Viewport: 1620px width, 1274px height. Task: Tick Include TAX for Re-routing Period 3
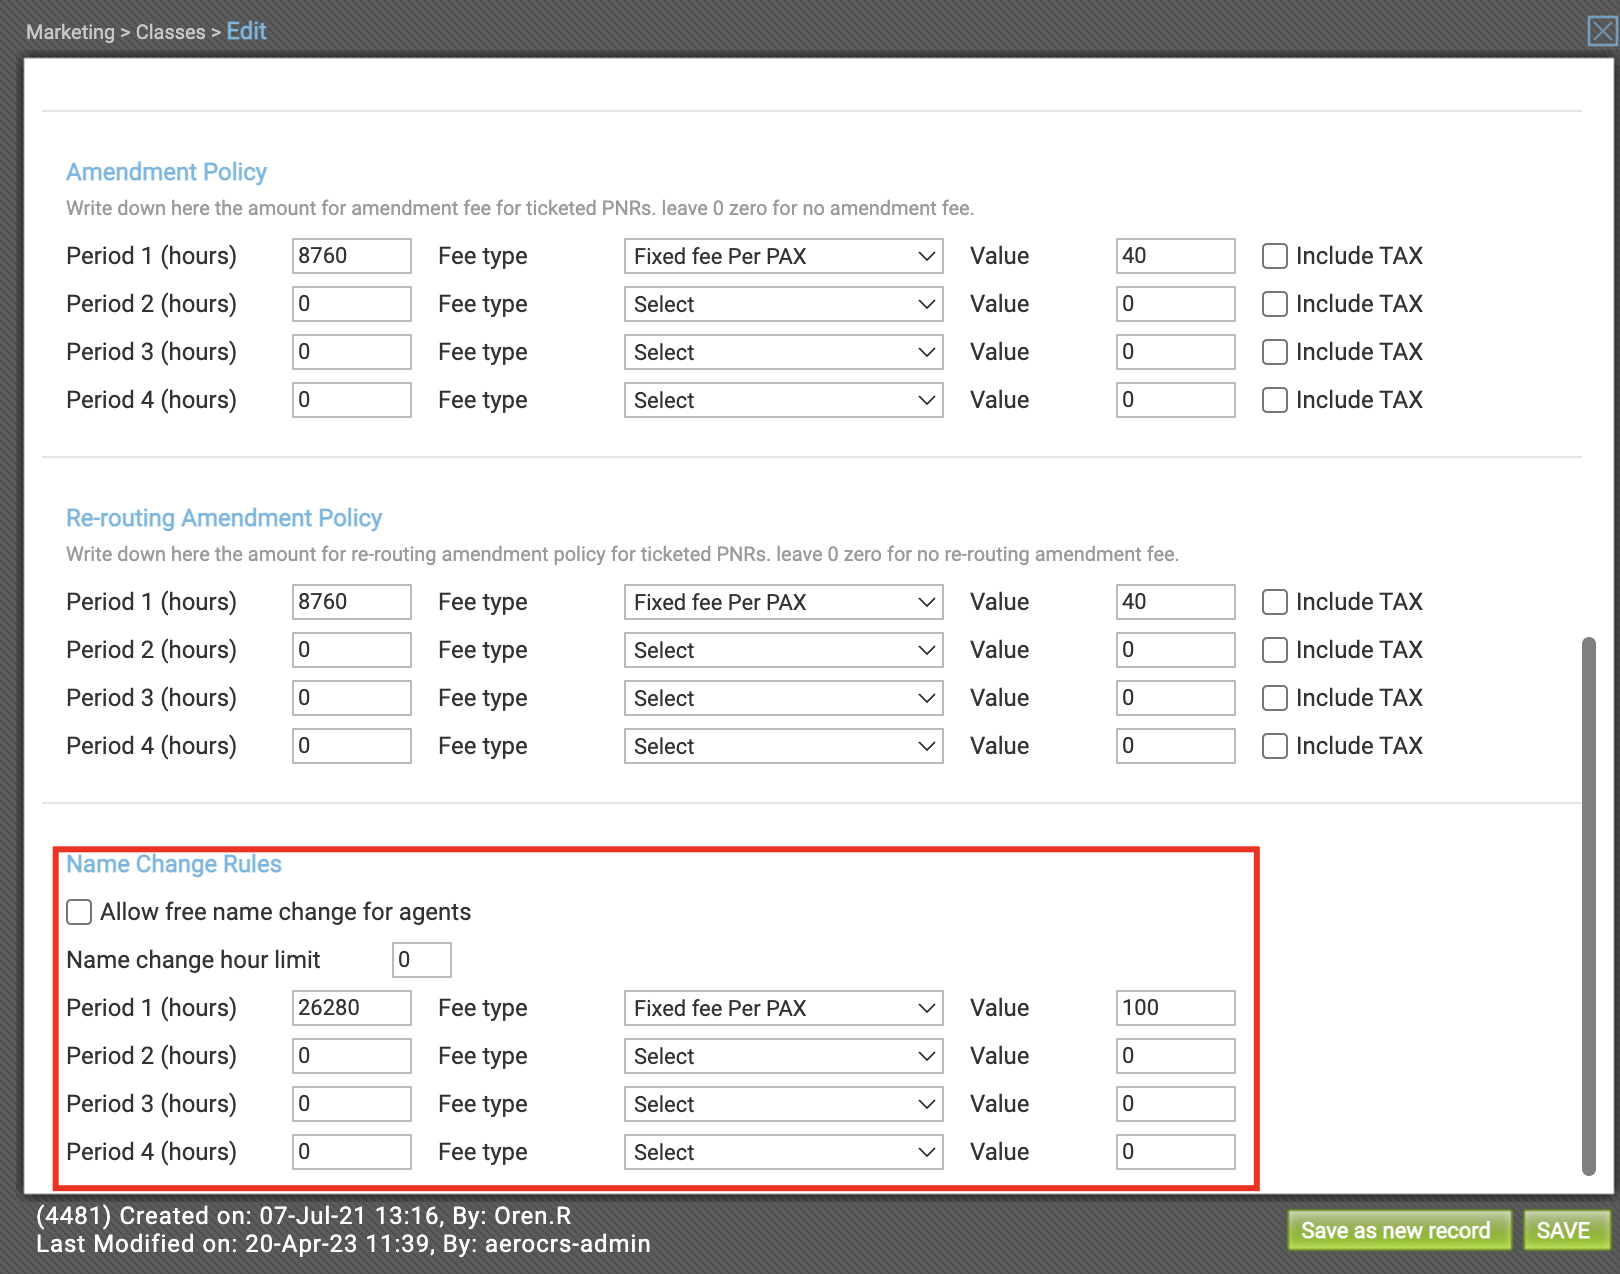[x=1274, y=698]
